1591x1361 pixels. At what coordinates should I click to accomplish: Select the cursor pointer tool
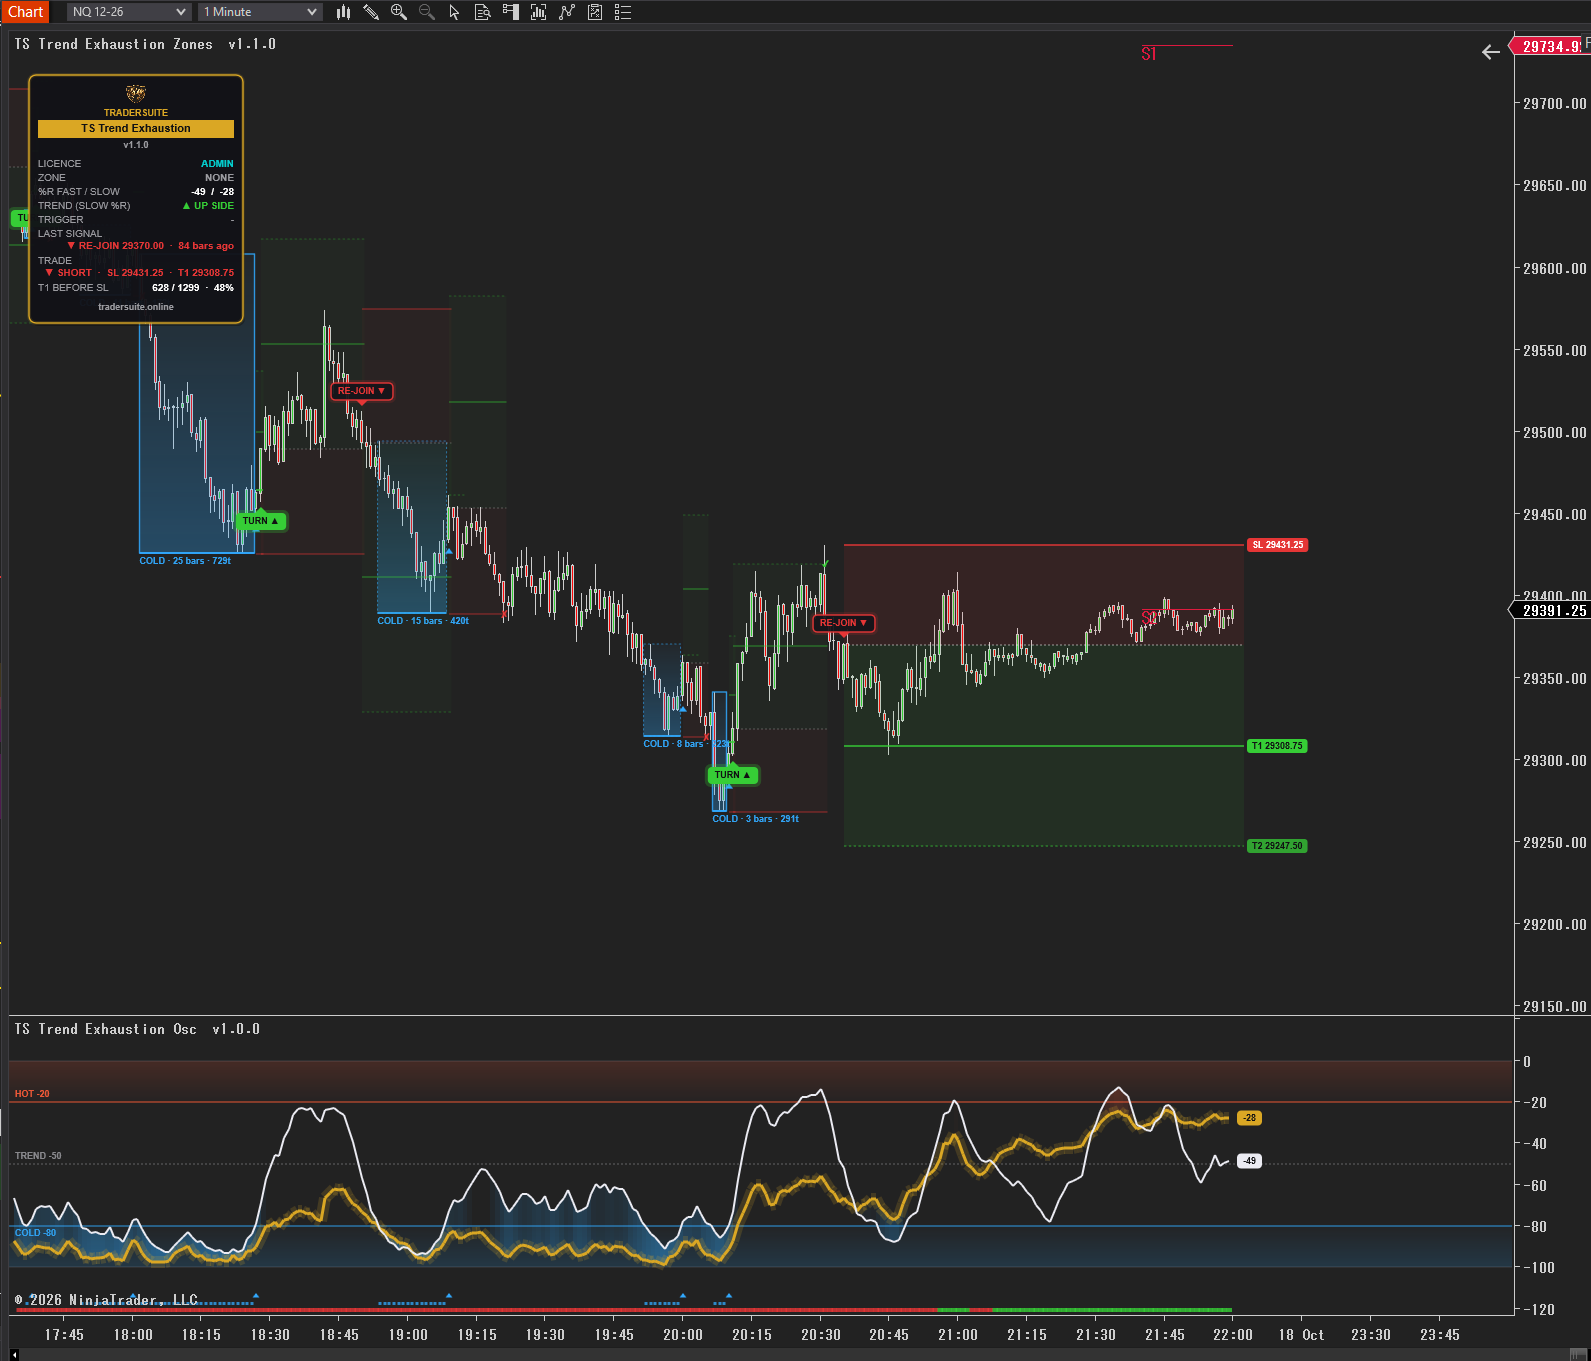[454, 12]
